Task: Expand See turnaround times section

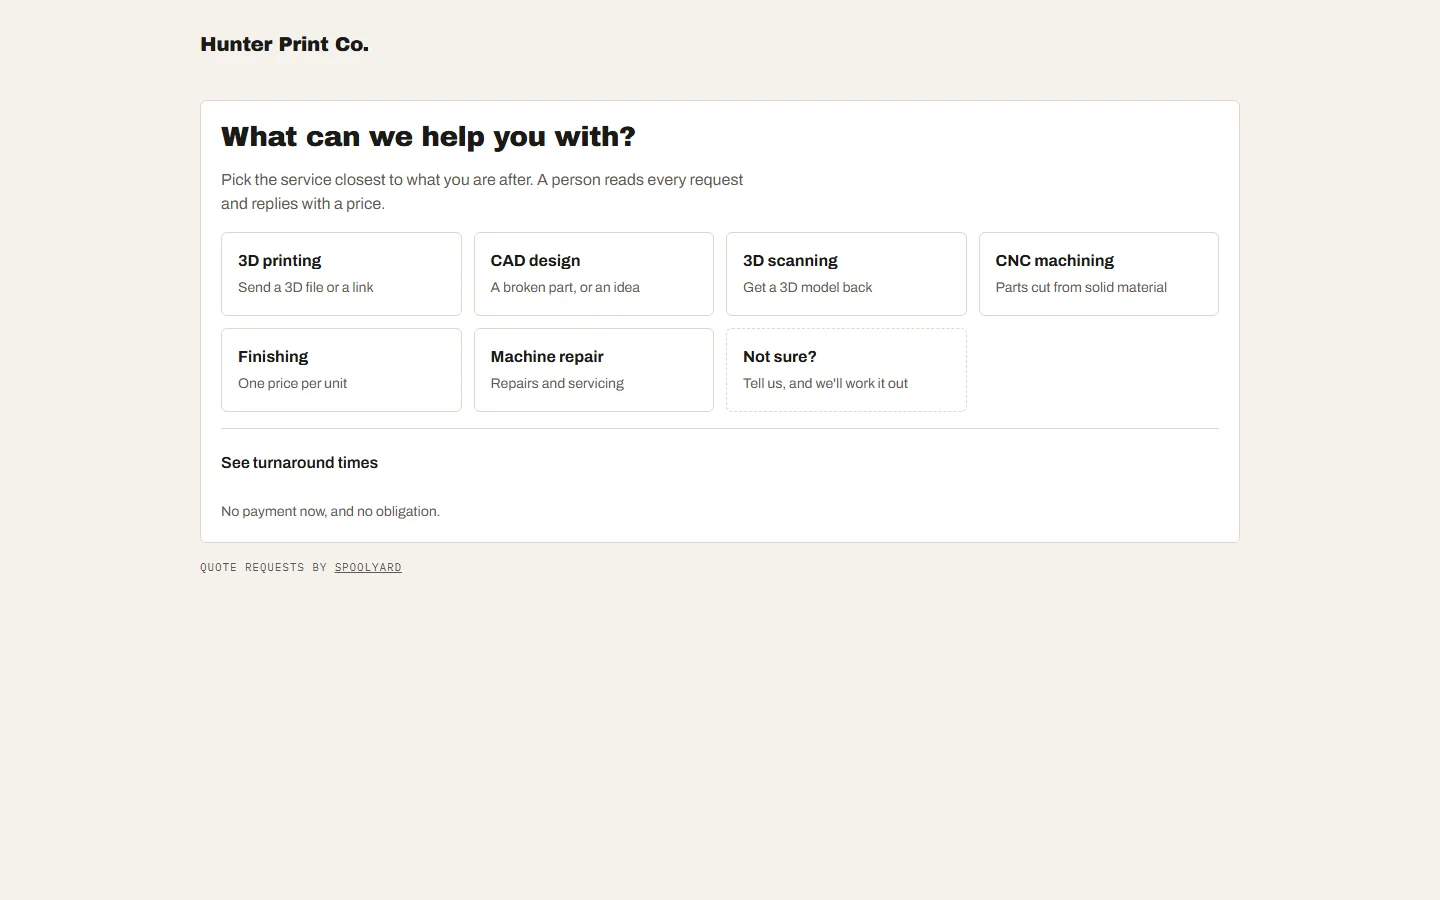Action: (299, 462)
